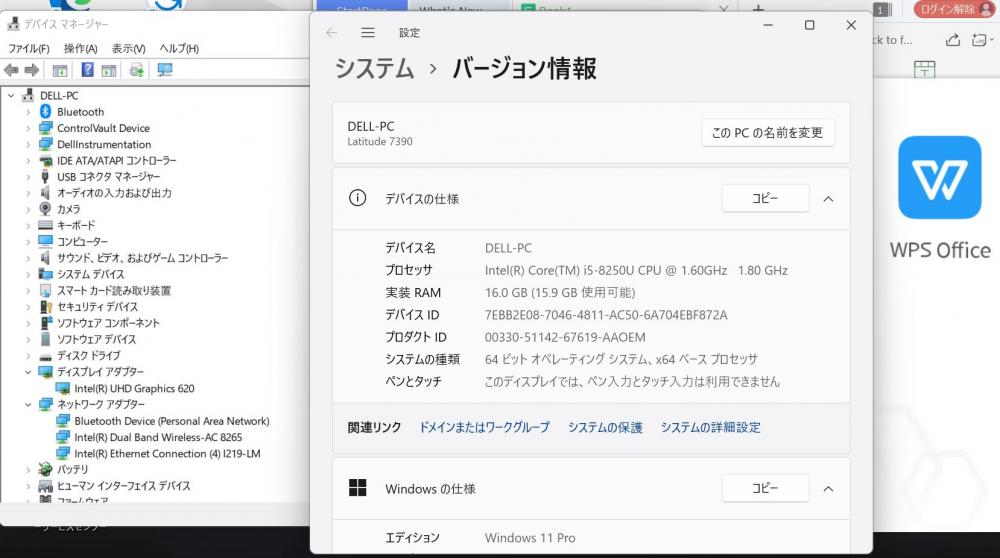
Task: Click scan for hardware changes monitor icon
Action: tap(165, 70)
